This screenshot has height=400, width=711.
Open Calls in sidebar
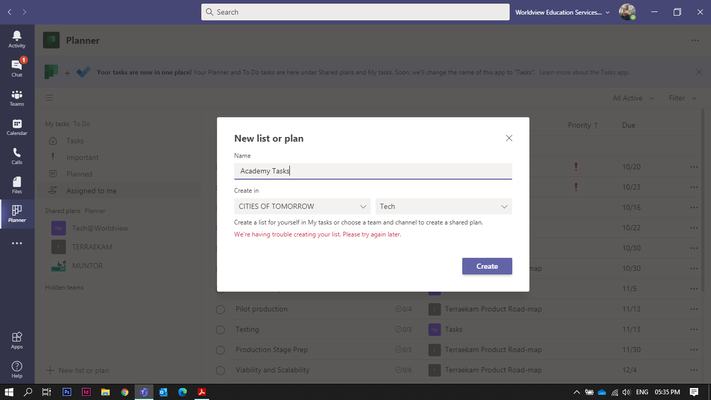point(17,156)
